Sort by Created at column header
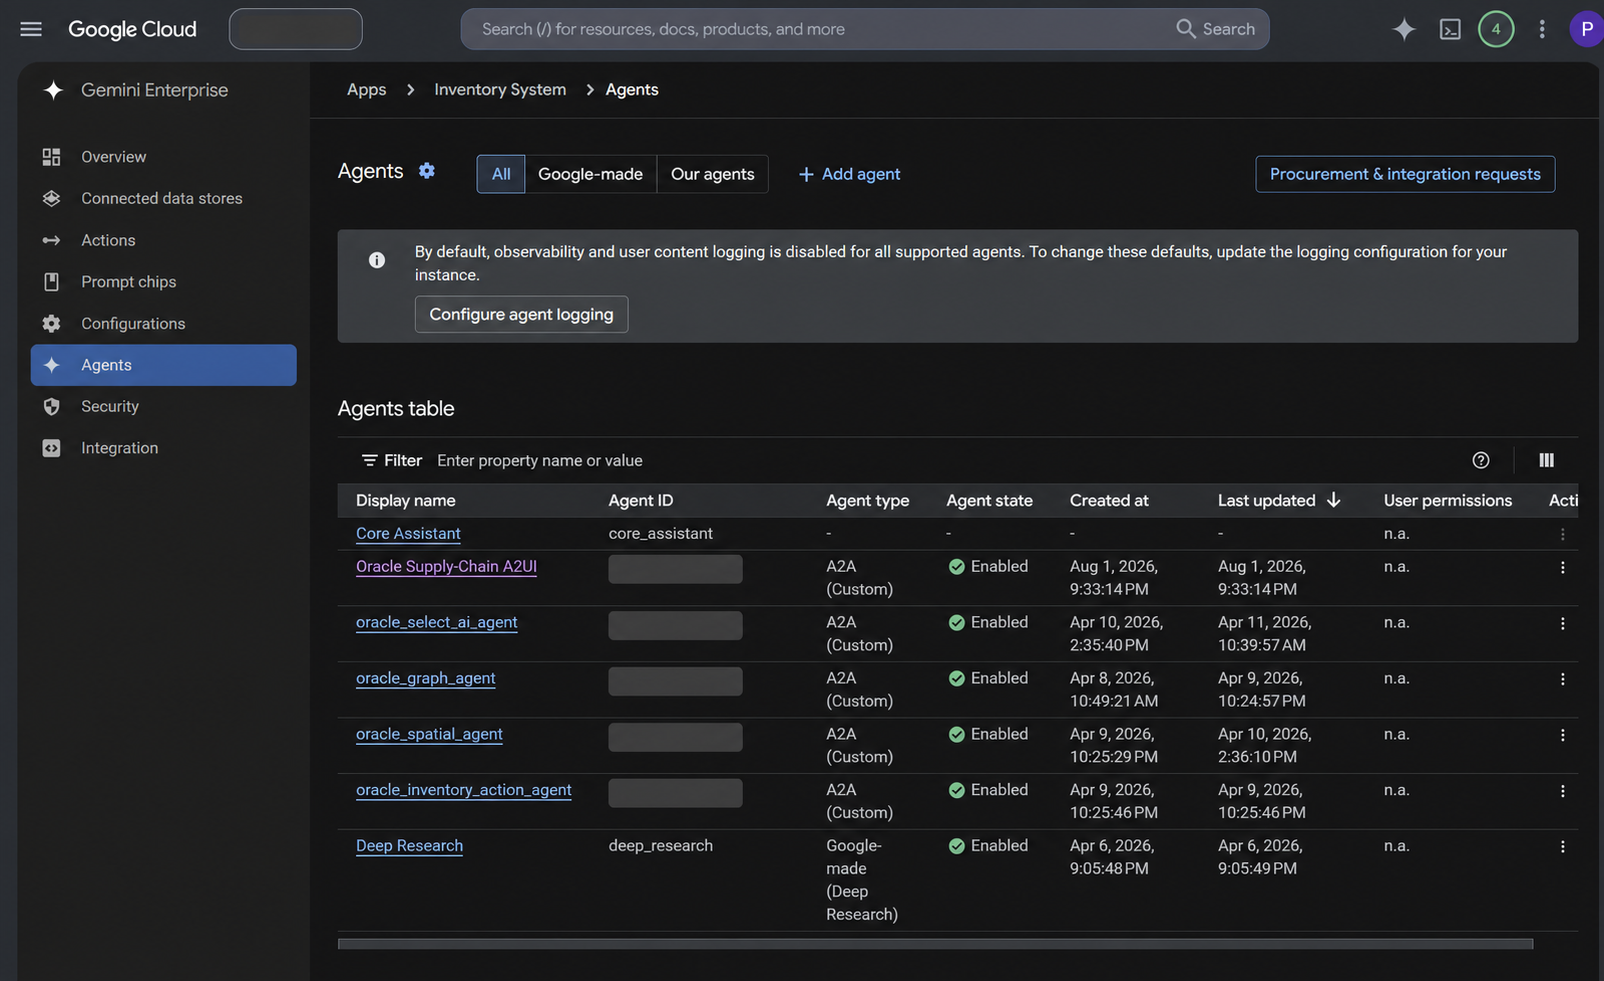The width and height of the screenshot is (1604, 981). 1109,500
